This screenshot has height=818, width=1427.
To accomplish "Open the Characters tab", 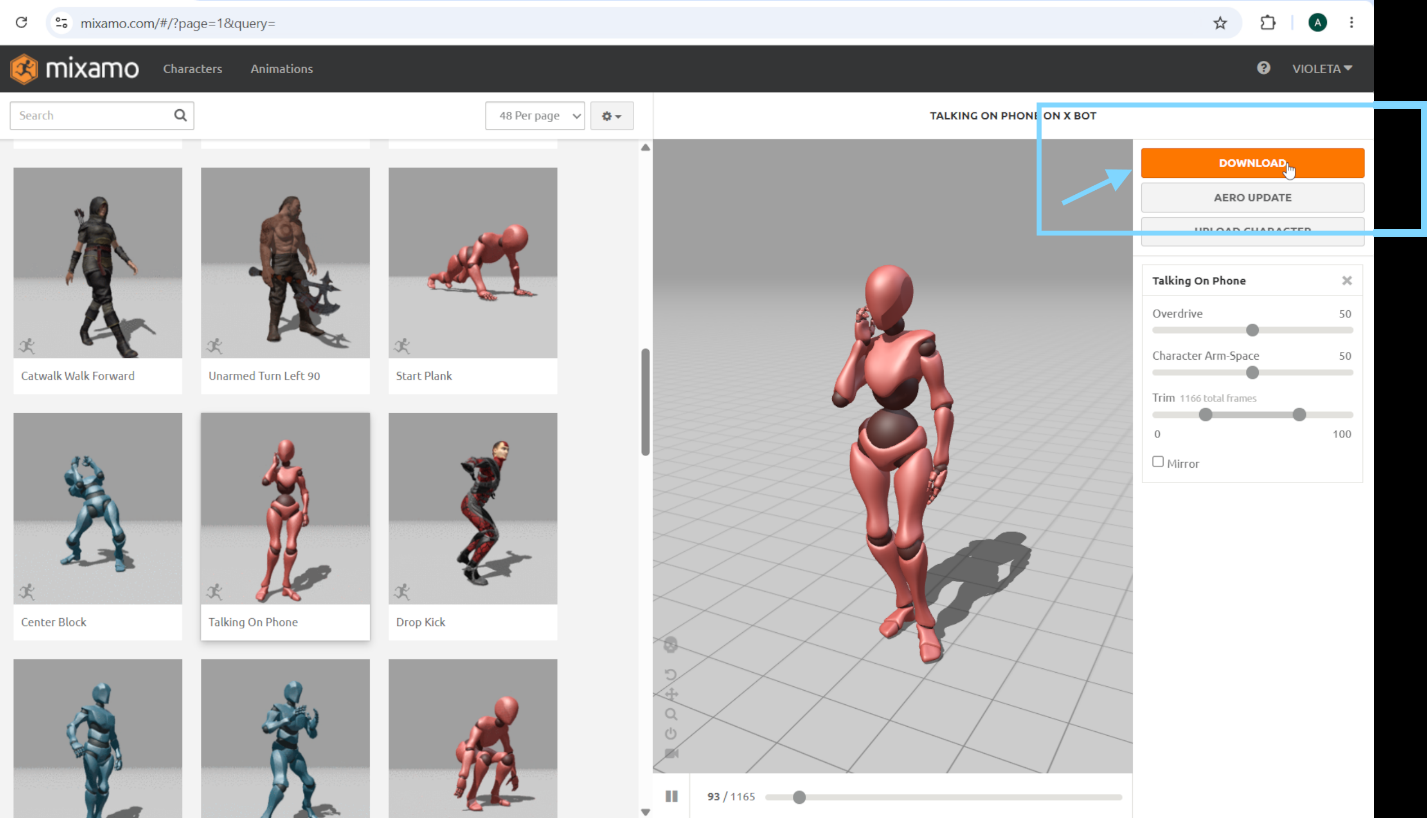I will [193, 69].
